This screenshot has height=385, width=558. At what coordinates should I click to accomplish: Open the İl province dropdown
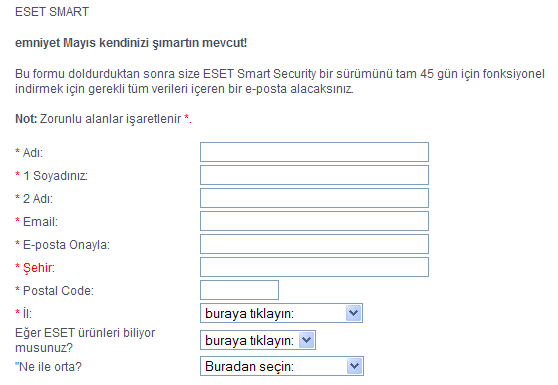[x=281, y=313]
